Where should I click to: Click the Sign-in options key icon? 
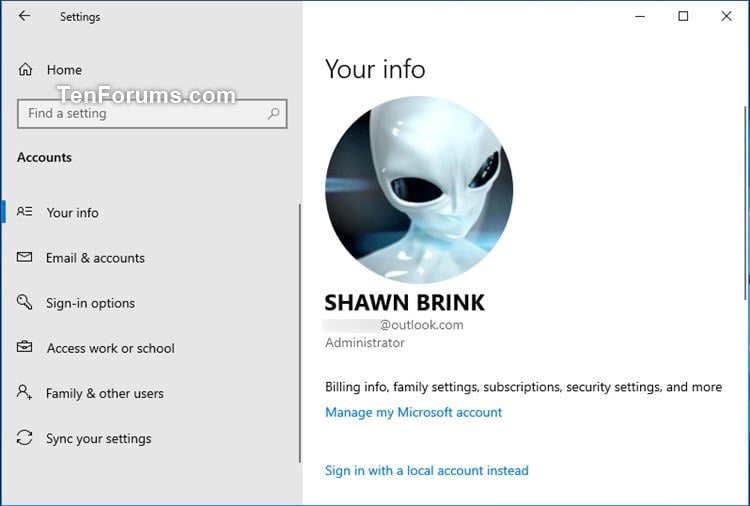pyautogui.click(x=24, y=302)
